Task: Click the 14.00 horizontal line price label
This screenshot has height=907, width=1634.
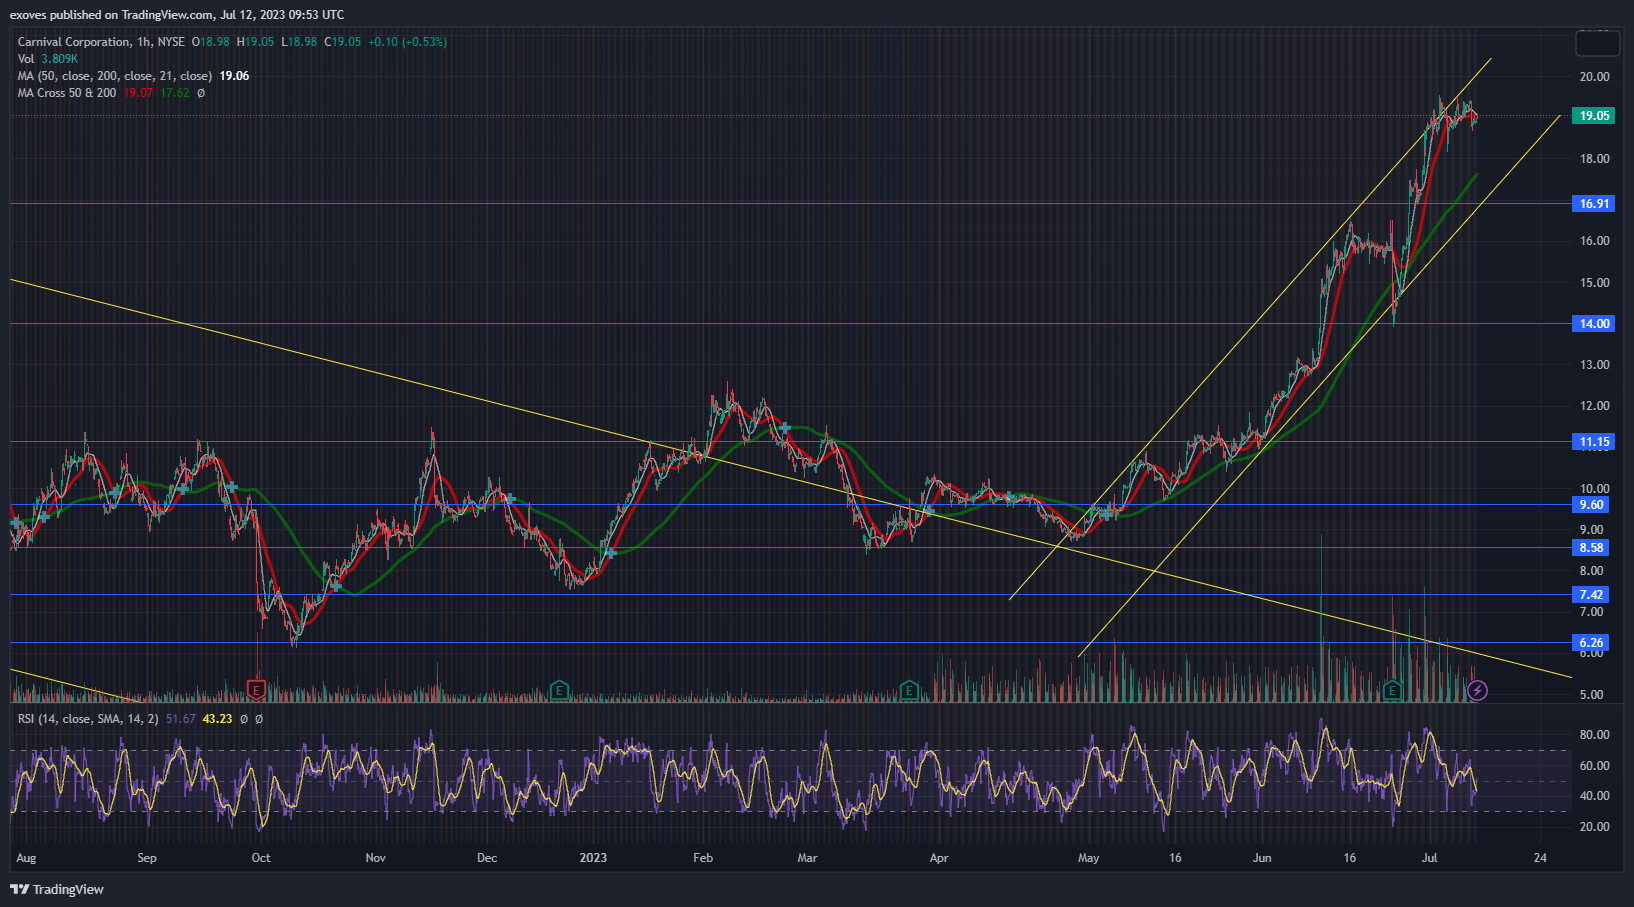Action: tap(1594, 324)
